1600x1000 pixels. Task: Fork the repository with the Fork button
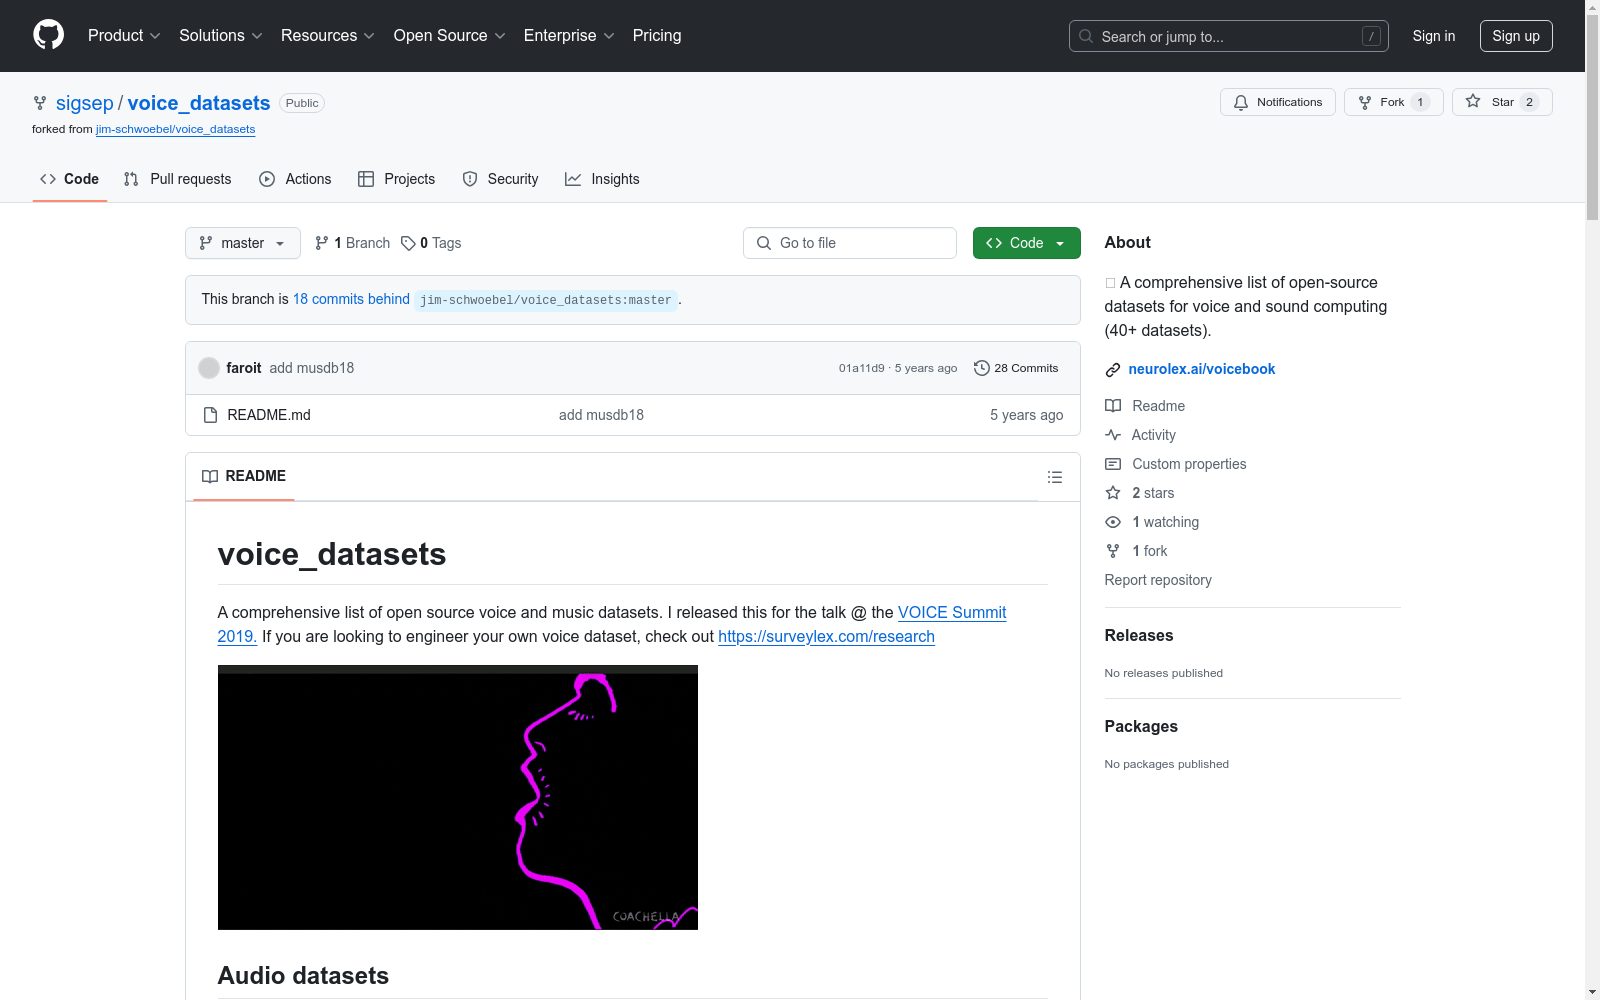pos(1393,102)
